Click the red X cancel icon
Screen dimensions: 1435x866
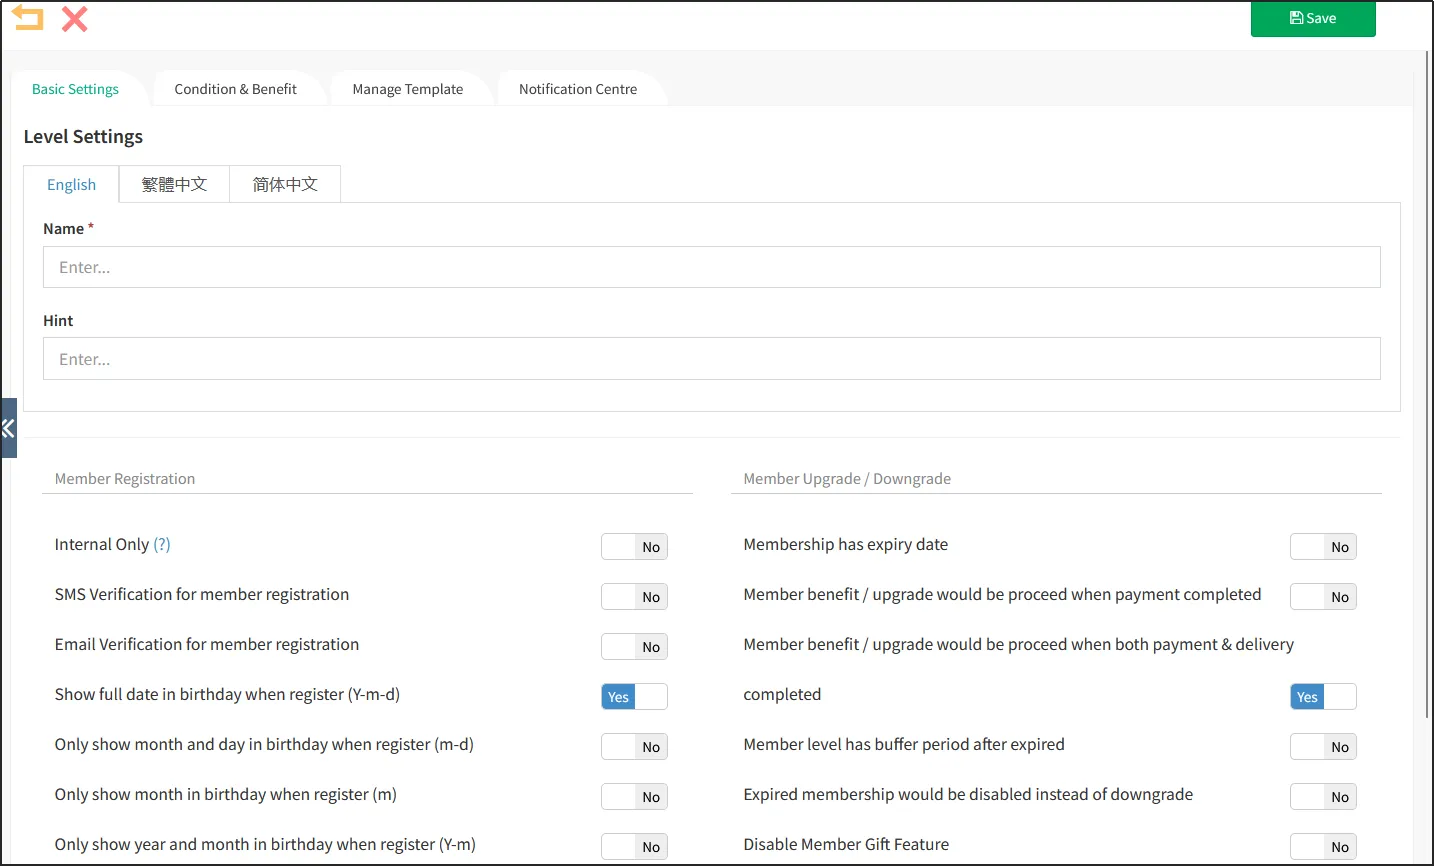(75, 19)
